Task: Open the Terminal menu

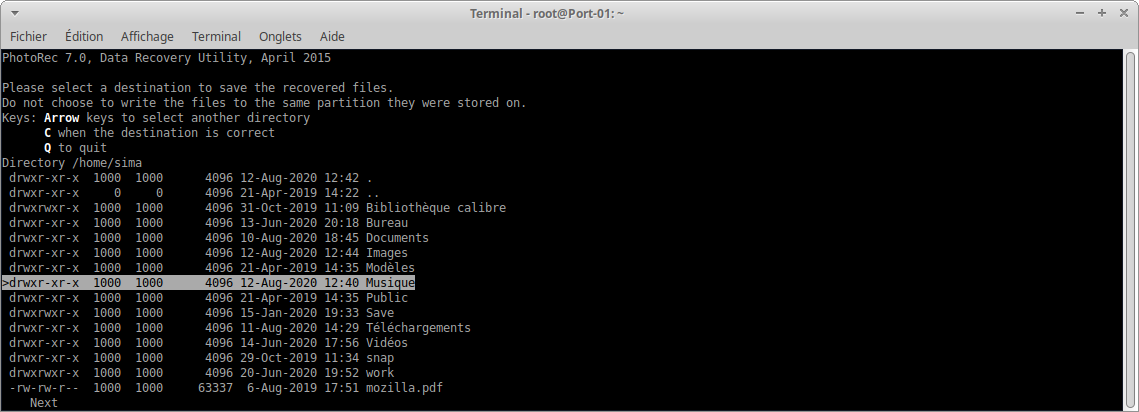Action: pyautogui.click(x=216, y=36)
